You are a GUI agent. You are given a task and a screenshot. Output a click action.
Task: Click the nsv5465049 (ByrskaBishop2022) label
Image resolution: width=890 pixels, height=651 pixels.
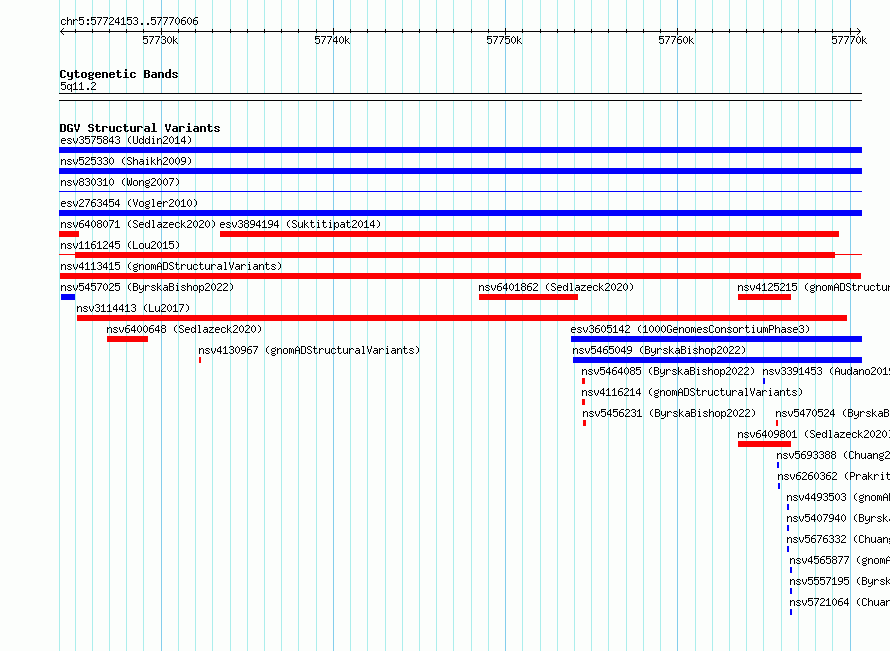[x=659, y=350]
